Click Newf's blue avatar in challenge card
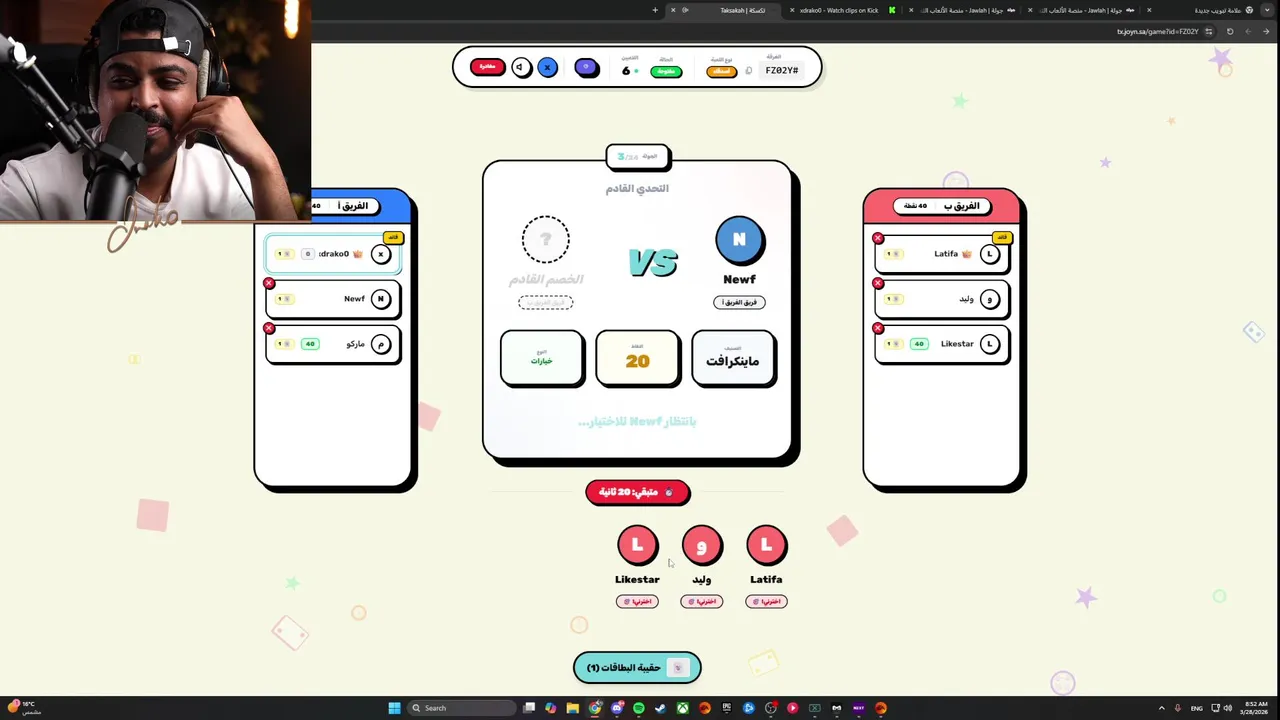1280x720 pixels. pos(739,240)
